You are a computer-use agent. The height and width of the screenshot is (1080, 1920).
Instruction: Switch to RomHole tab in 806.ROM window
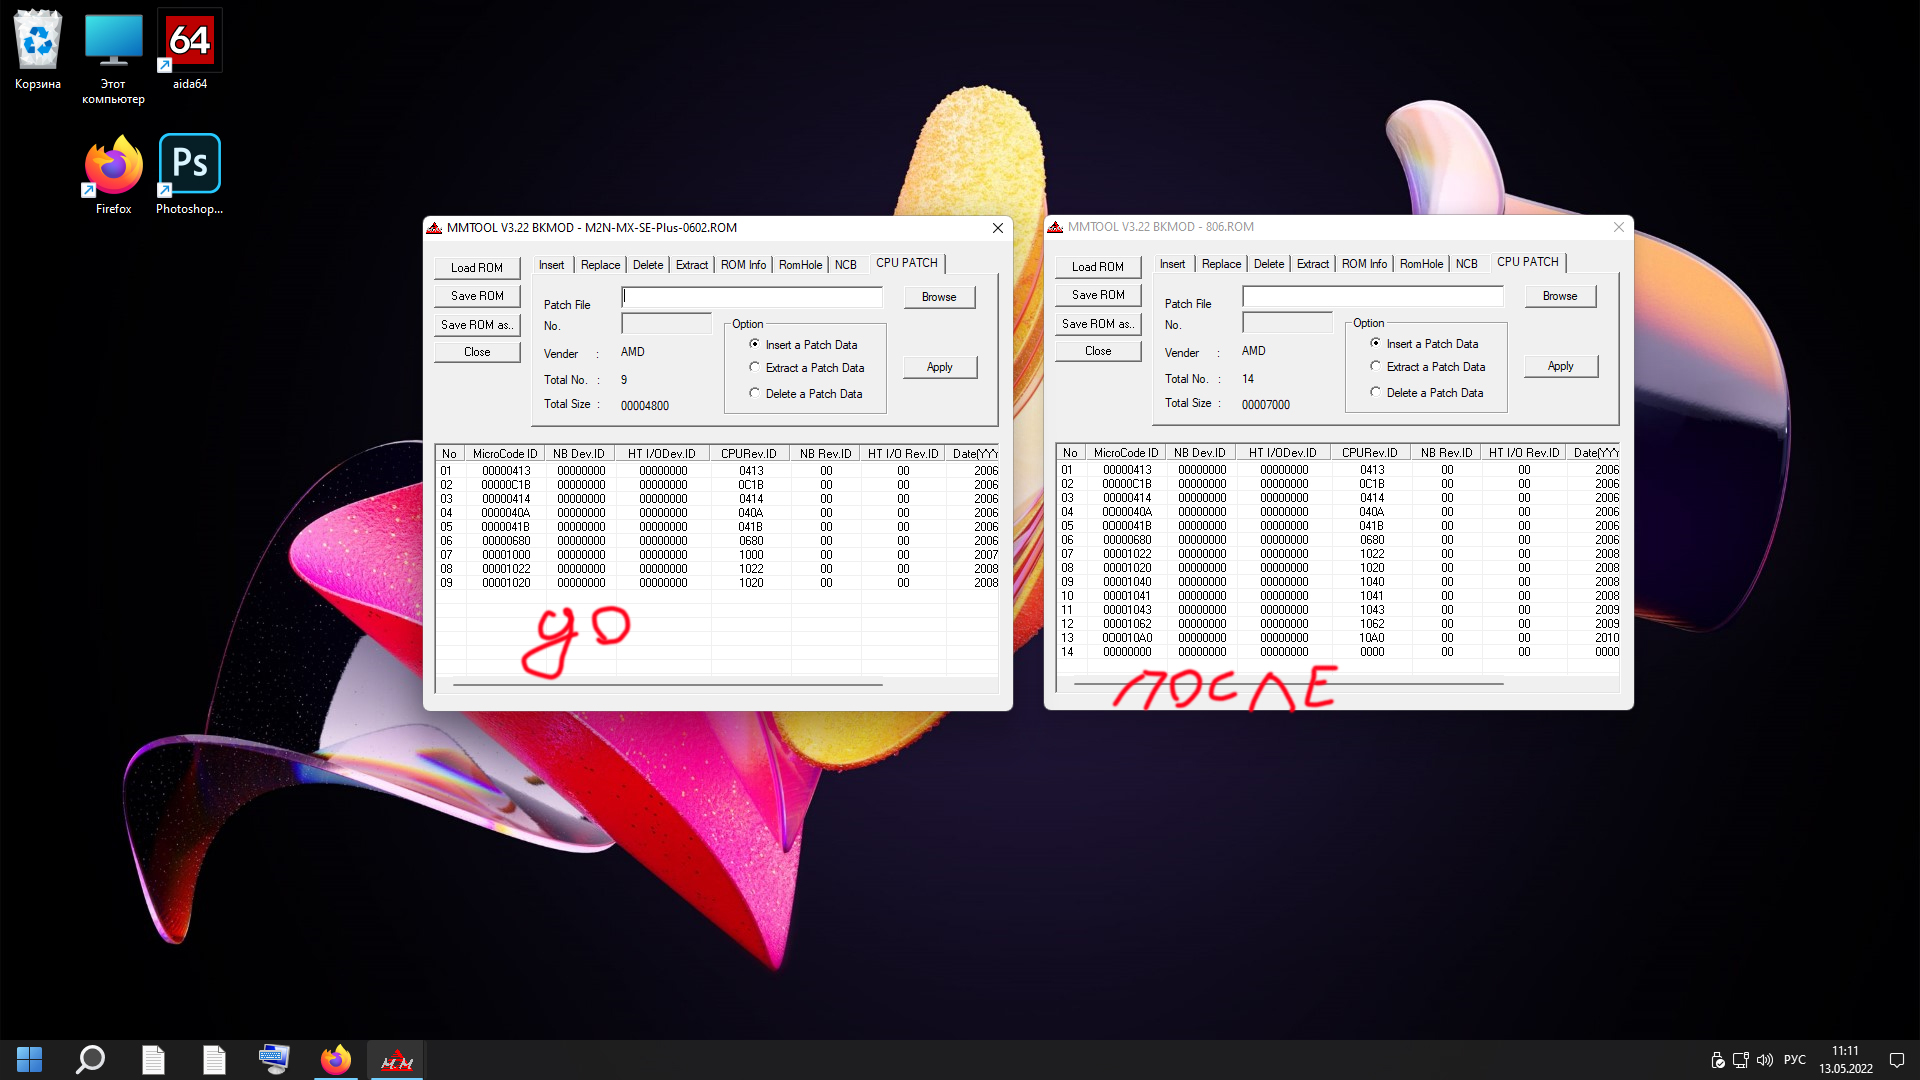coord(1421,264)
